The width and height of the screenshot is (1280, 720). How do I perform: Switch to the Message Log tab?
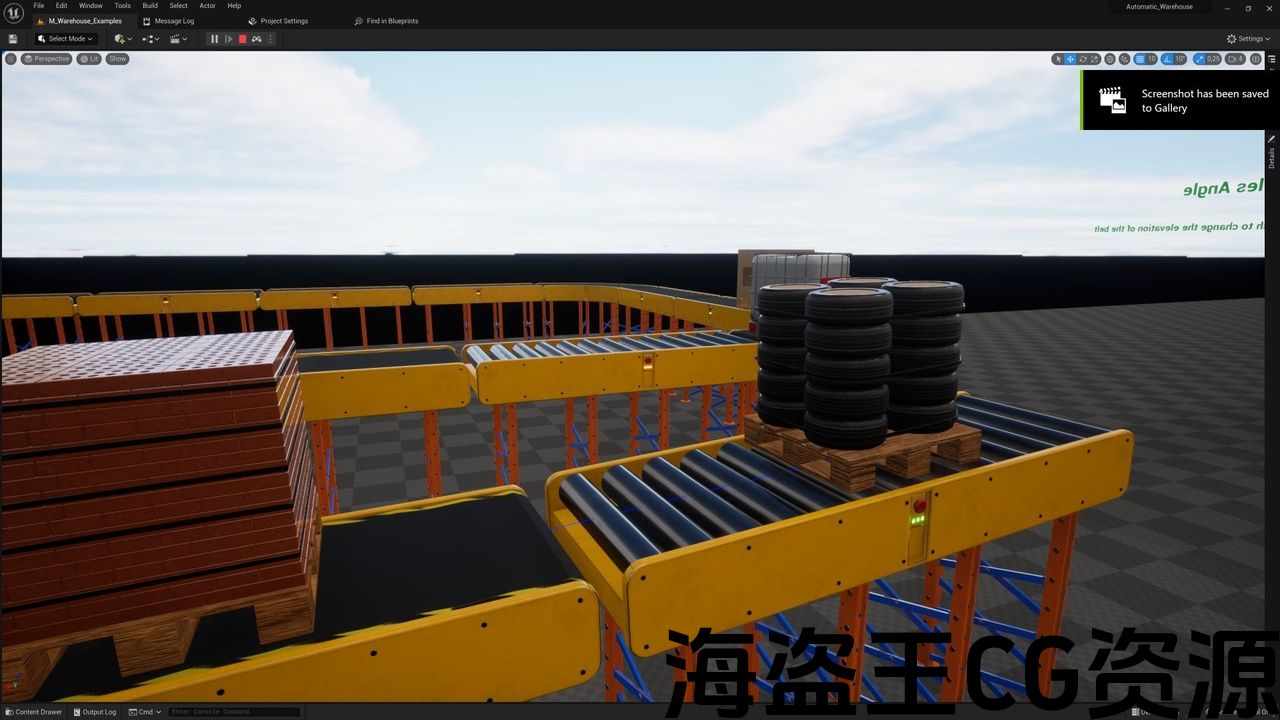point(174,21)
